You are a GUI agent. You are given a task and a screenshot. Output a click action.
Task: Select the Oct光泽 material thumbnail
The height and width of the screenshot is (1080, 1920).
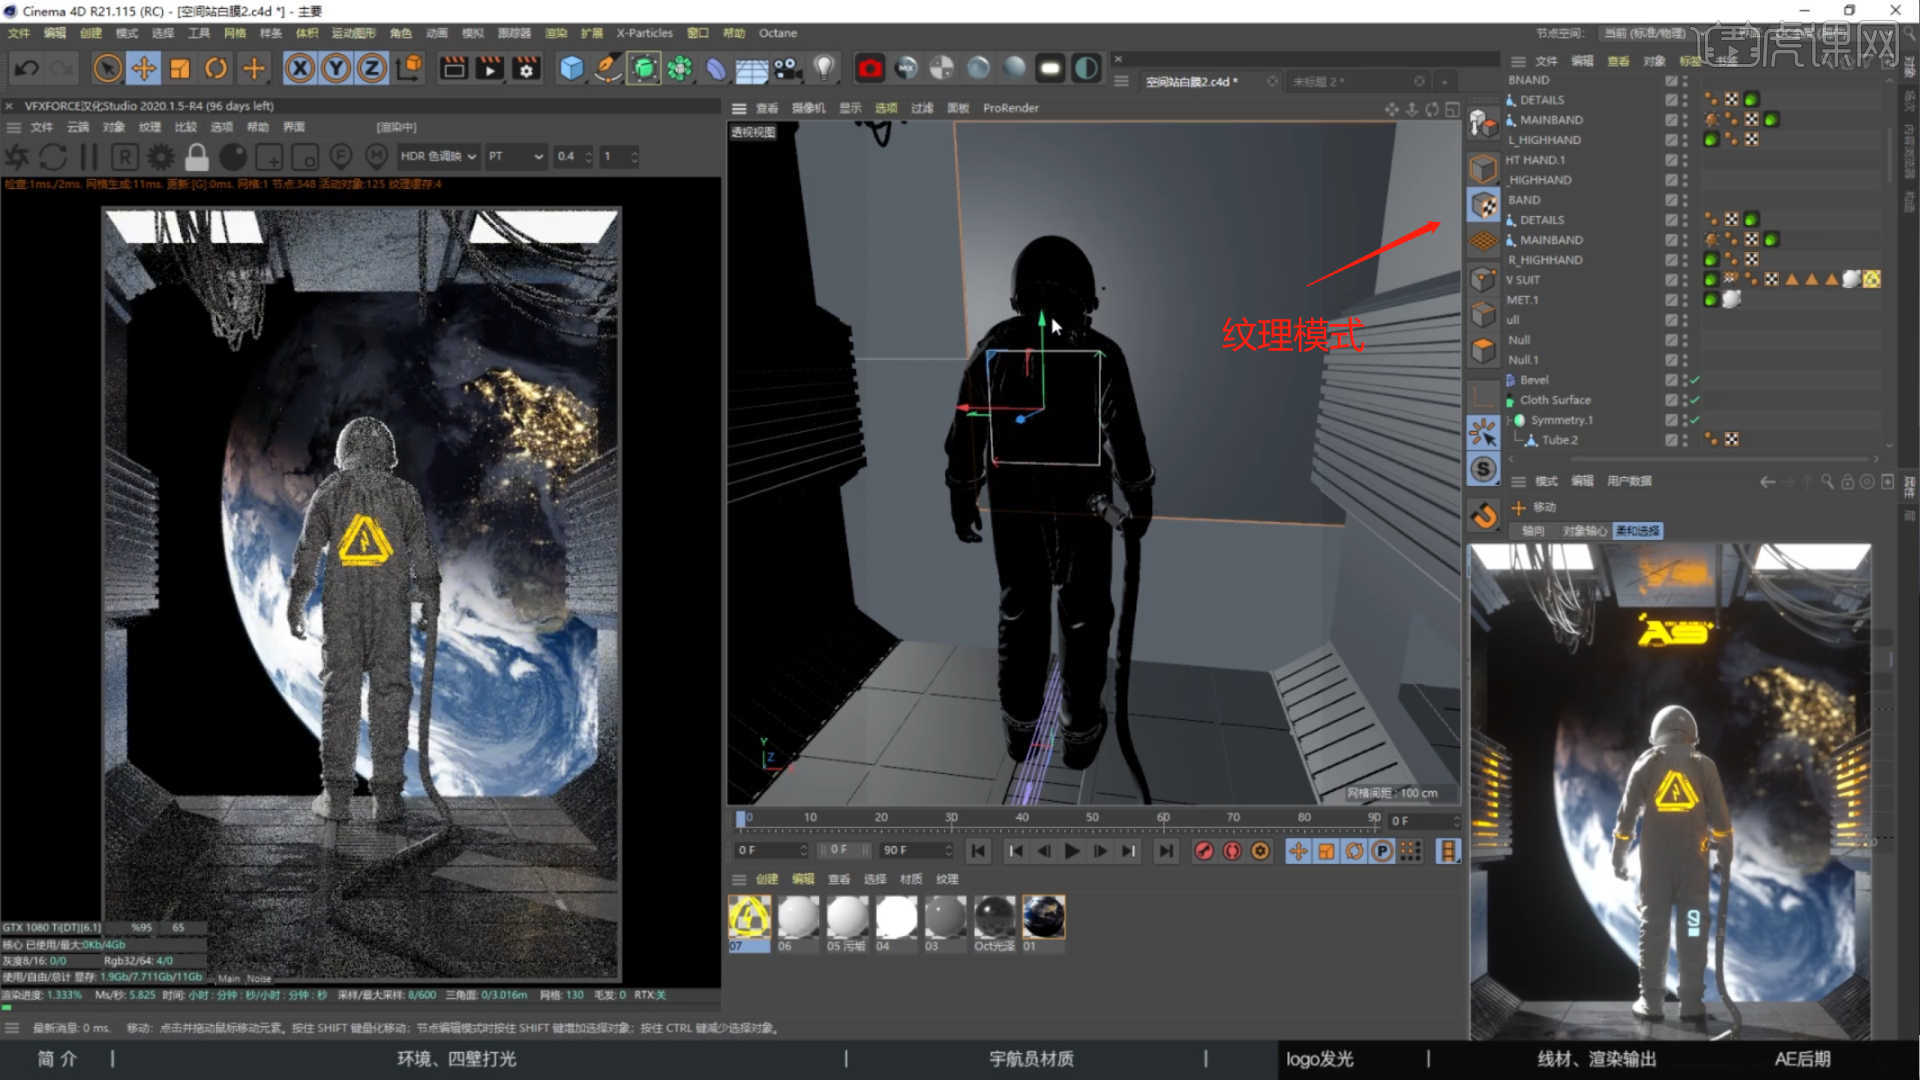point(994,918)
